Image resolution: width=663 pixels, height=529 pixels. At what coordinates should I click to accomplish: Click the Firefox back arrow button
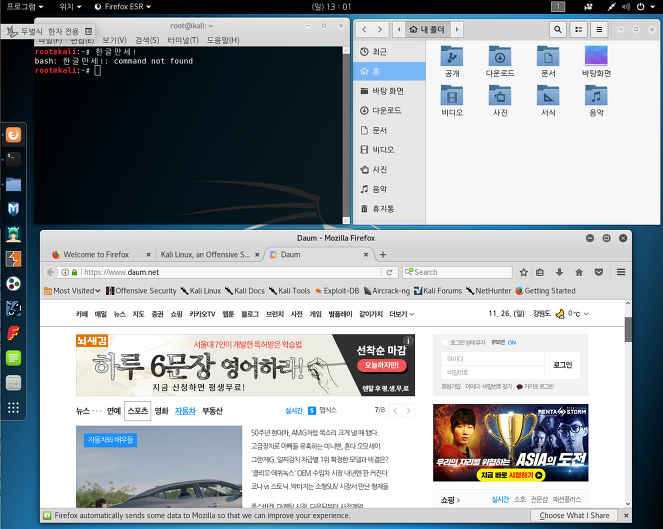click(x=50, y=272)
